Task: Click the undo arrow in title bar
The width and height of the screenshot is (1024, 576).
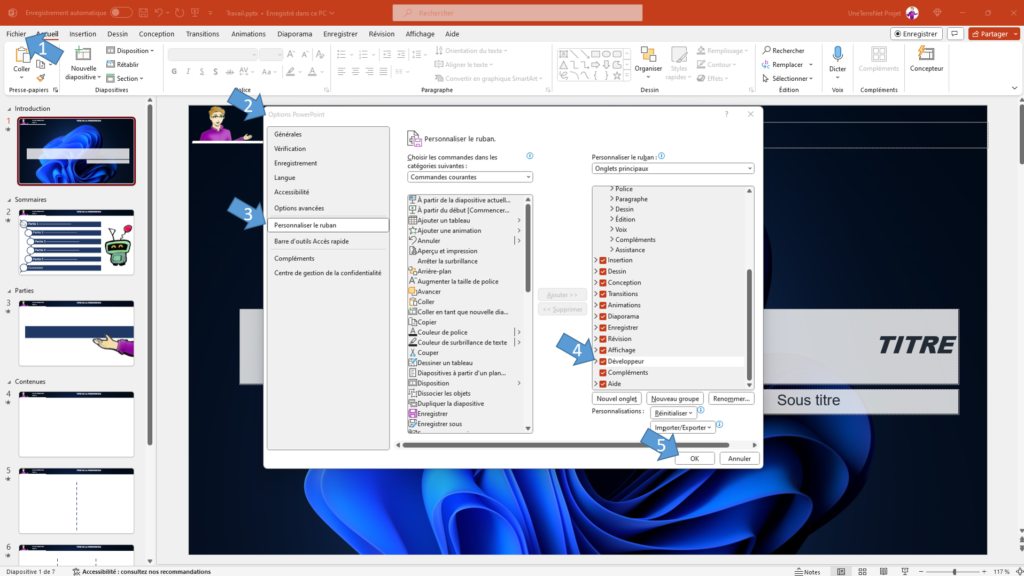Action: [x=159, y=12]
